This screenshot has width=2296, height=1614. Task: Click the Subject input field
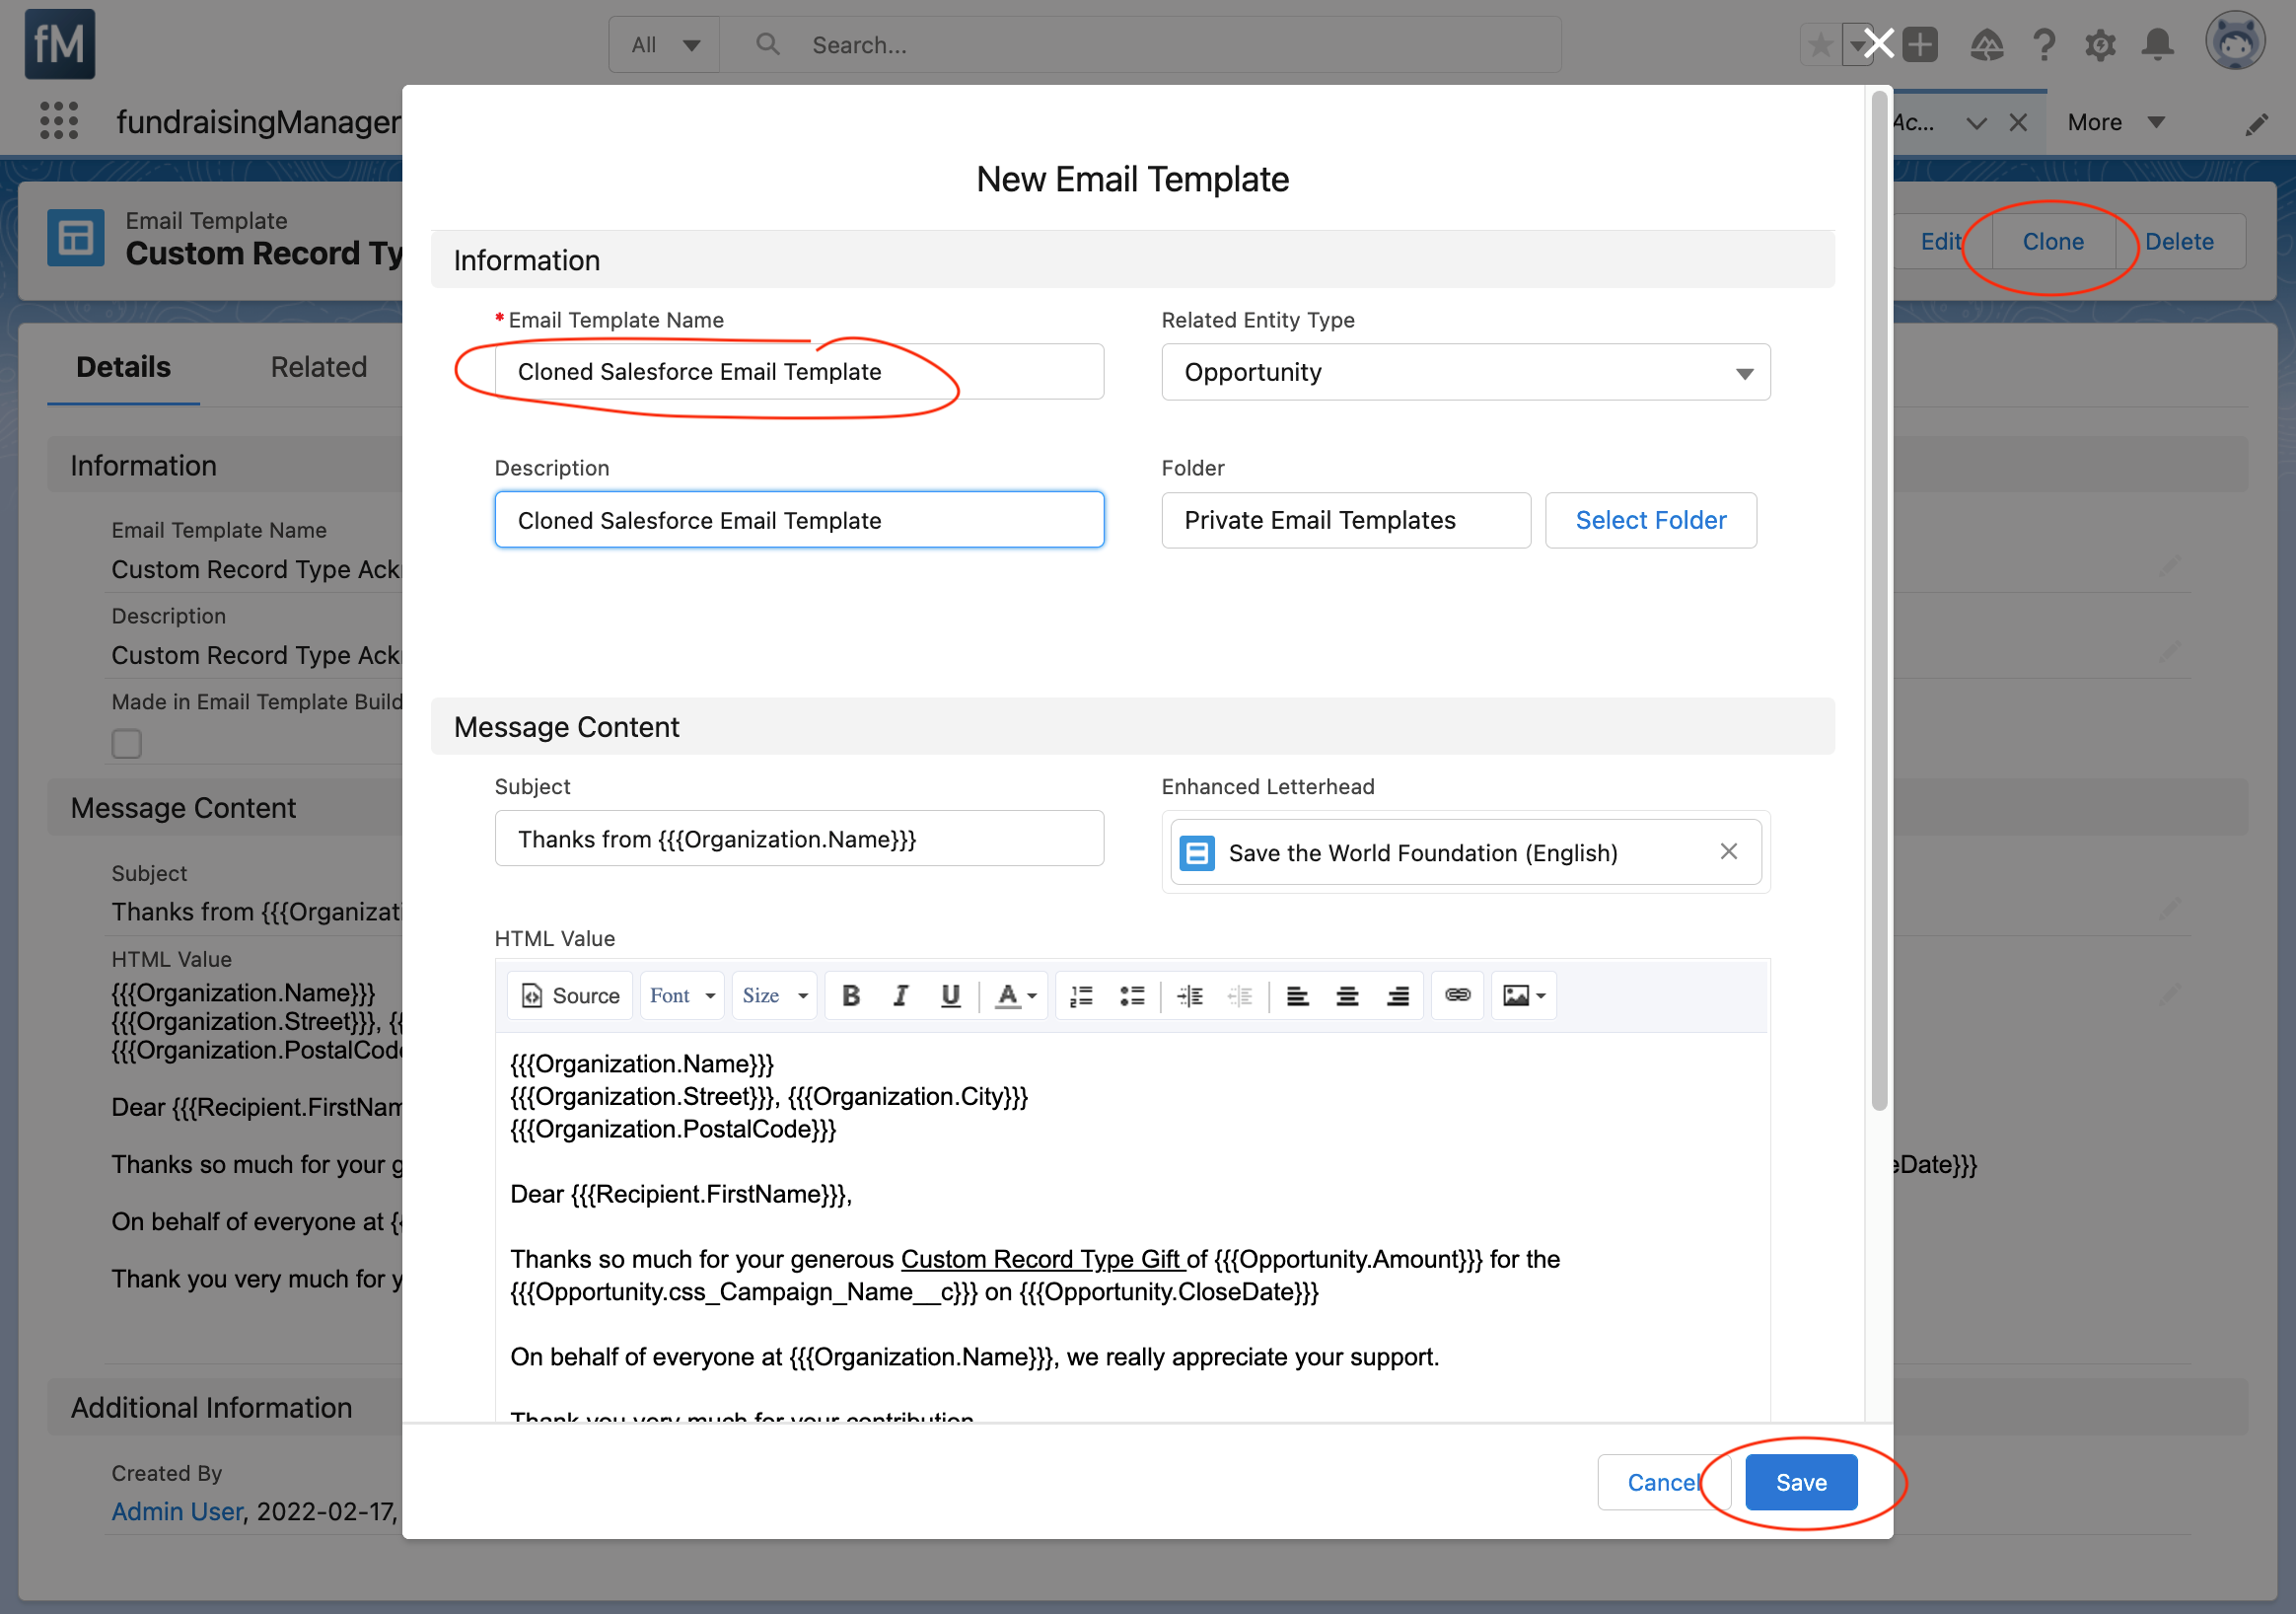pos(798,838)
